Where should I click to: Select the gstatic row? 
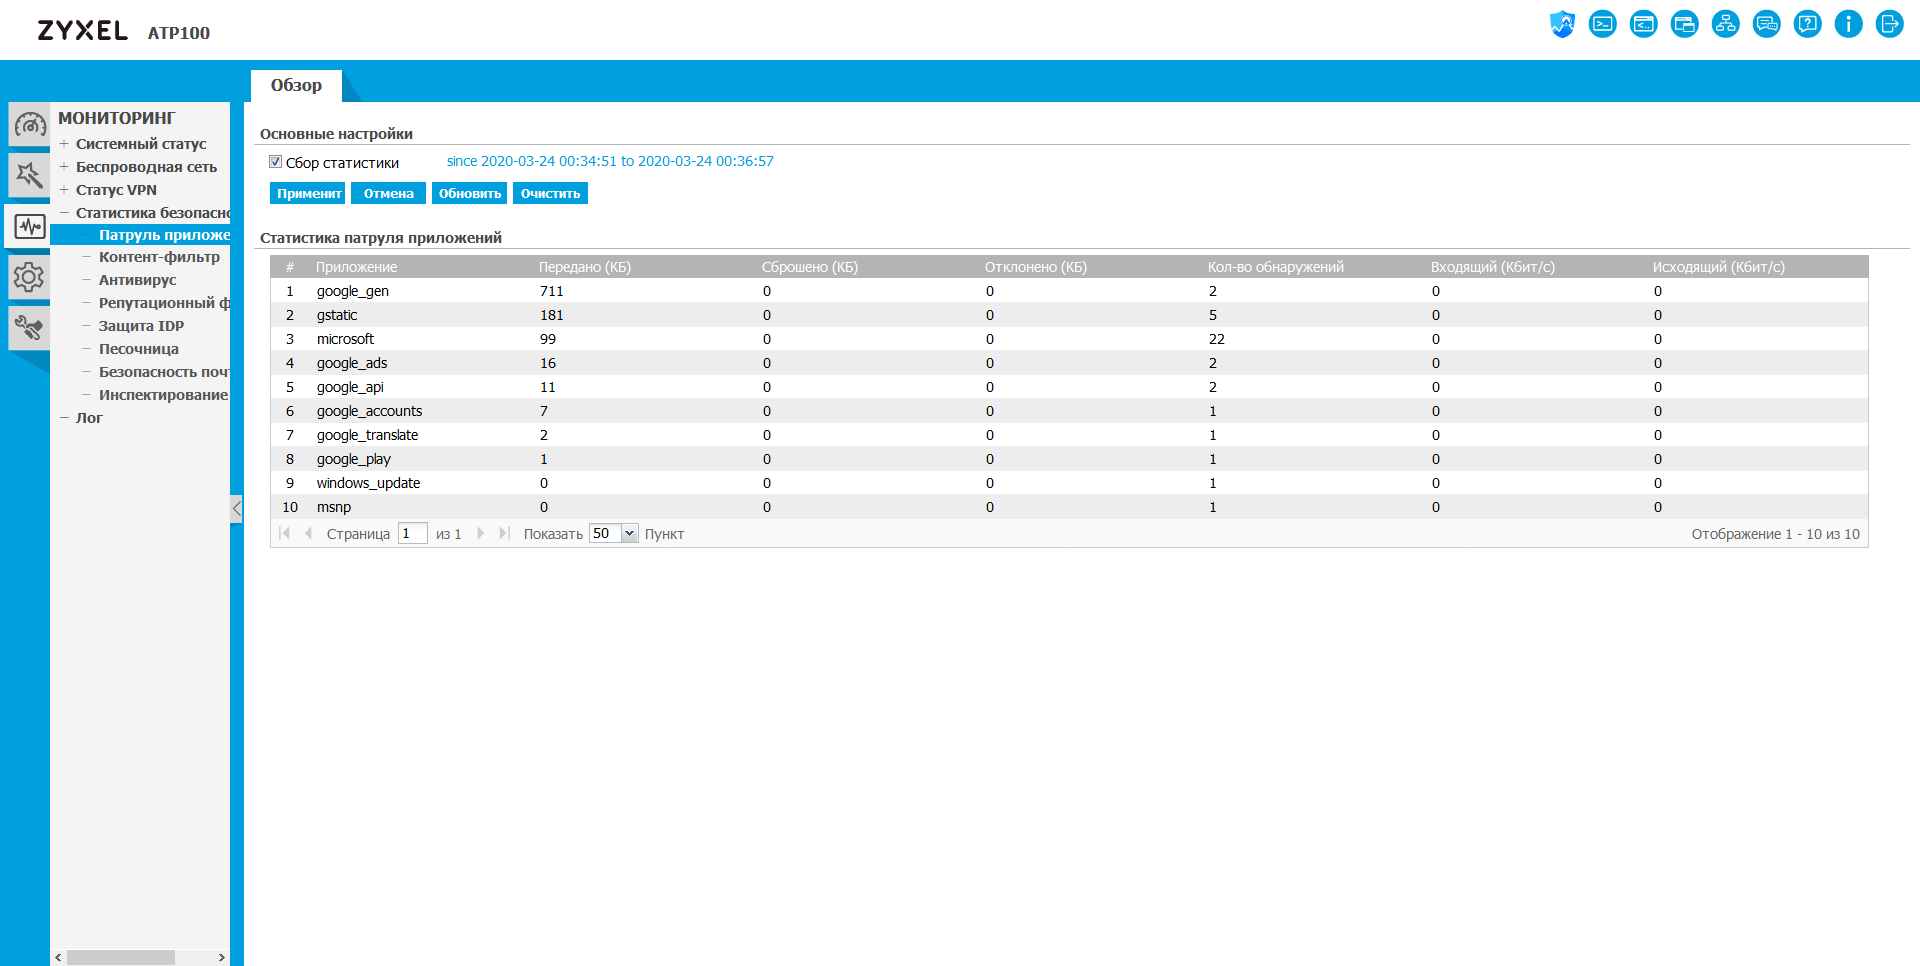coord(1069,315)
